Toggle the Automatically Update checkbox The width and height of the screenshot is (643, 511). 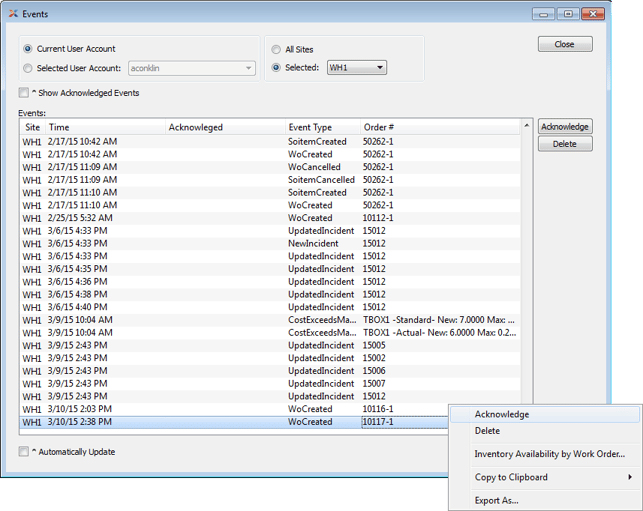(x=24, y=452)
